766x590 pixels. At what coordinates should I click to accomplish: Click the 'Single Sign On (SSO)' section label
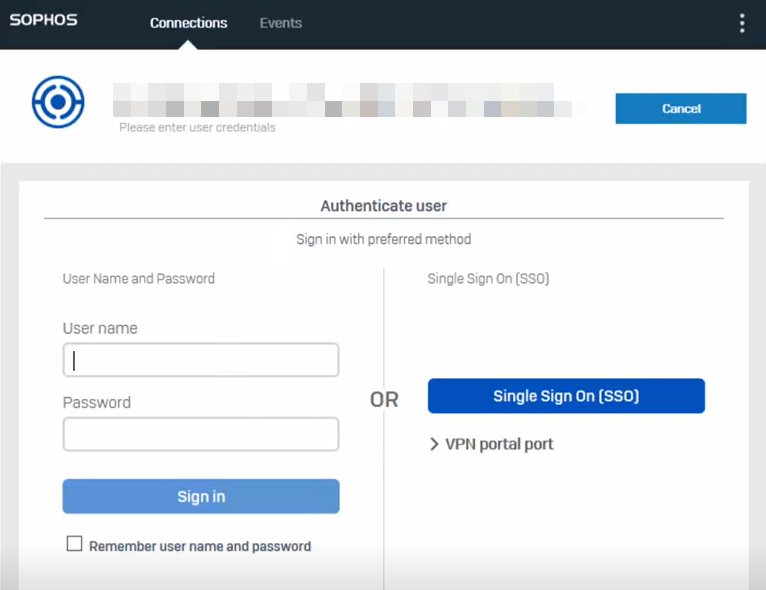[x=488, y=279]
